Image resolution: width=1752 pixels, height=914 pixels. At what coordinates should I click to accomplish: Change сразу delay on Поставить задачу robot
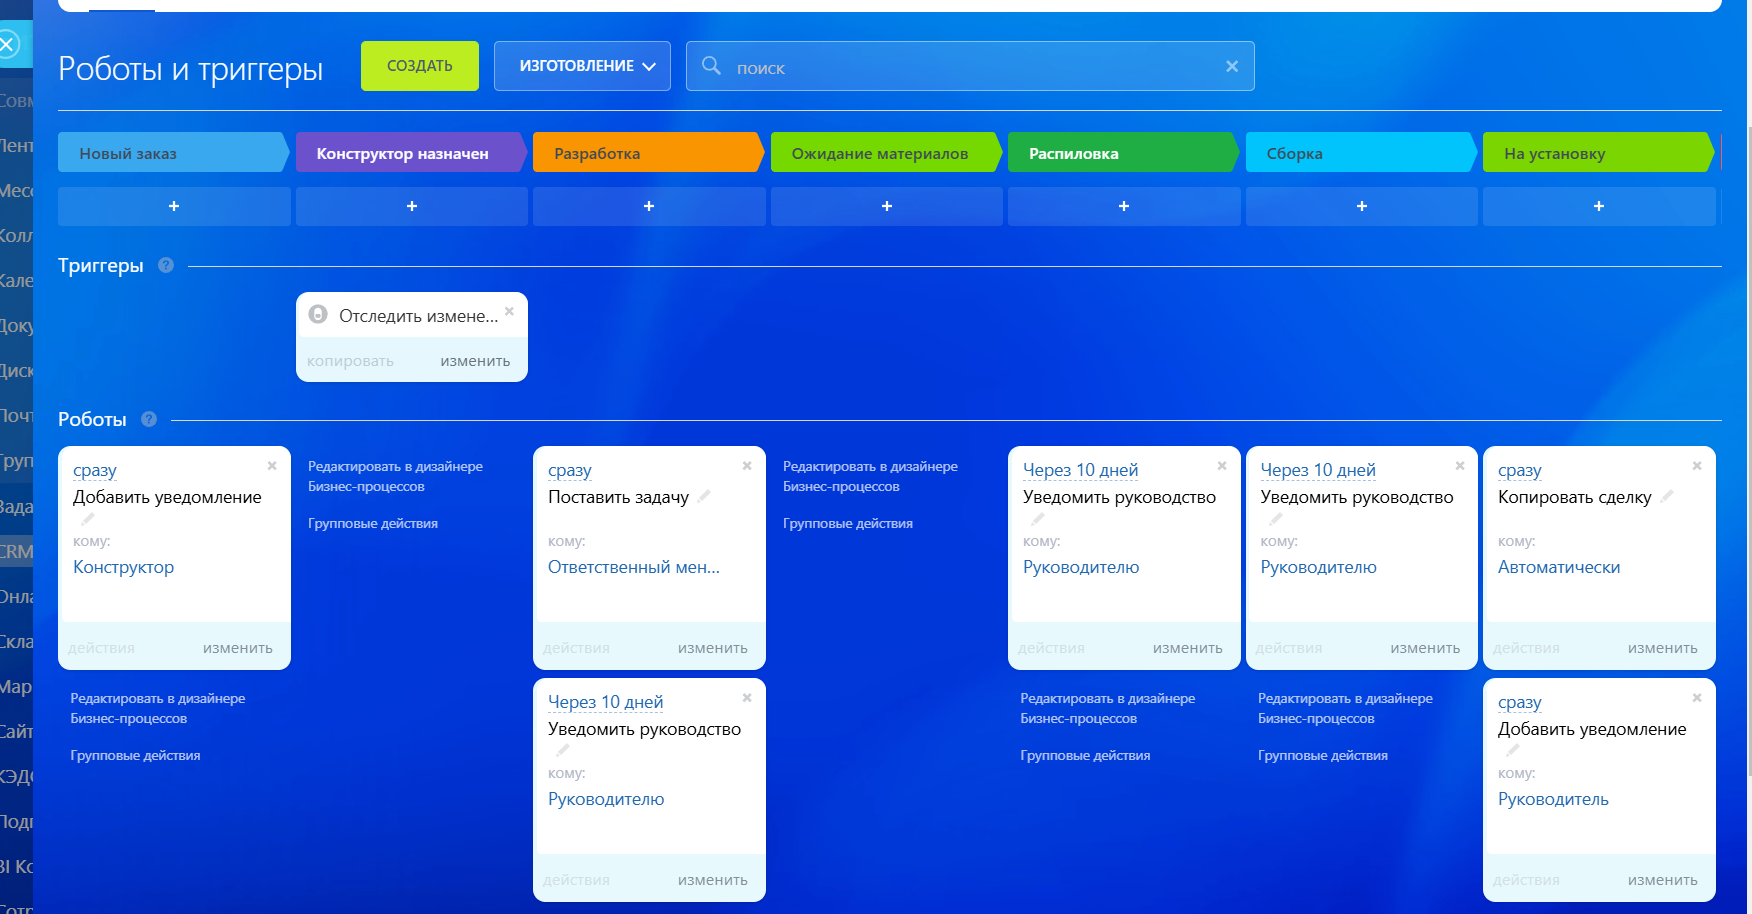[570, 470]
